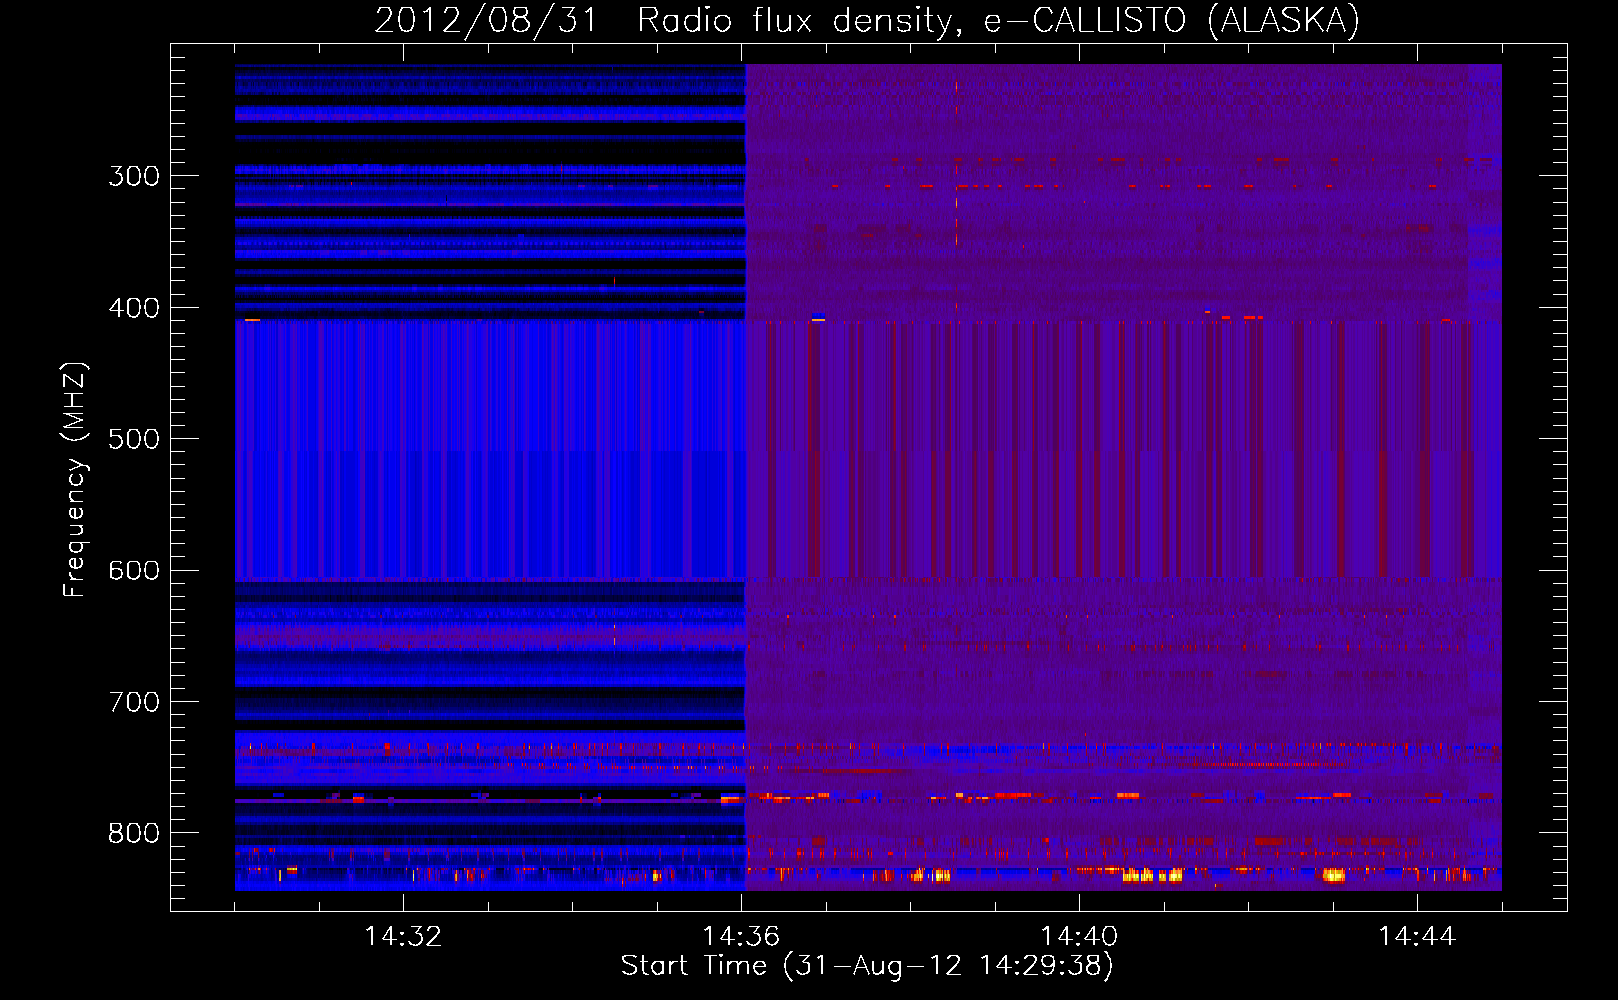This screenshot has width=1618, height=1000.
Task: Select the 300 frequency axis label
Action: [134, 176]
